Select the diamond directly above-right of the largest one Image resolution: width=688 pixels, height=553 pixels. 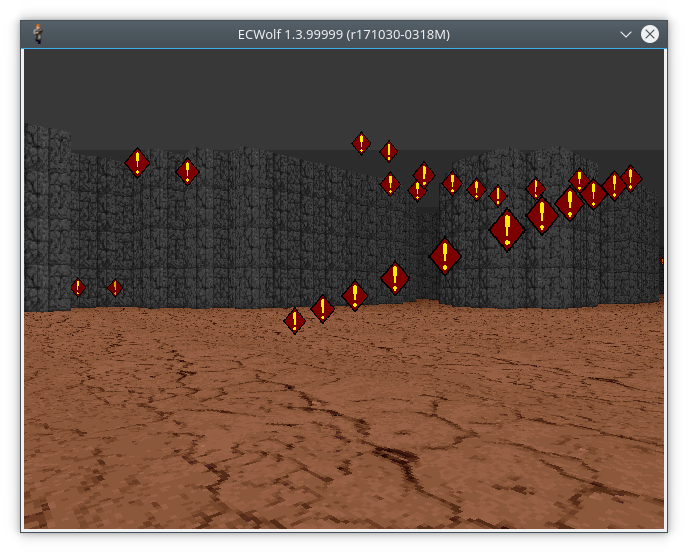click(x=542, y=214)
